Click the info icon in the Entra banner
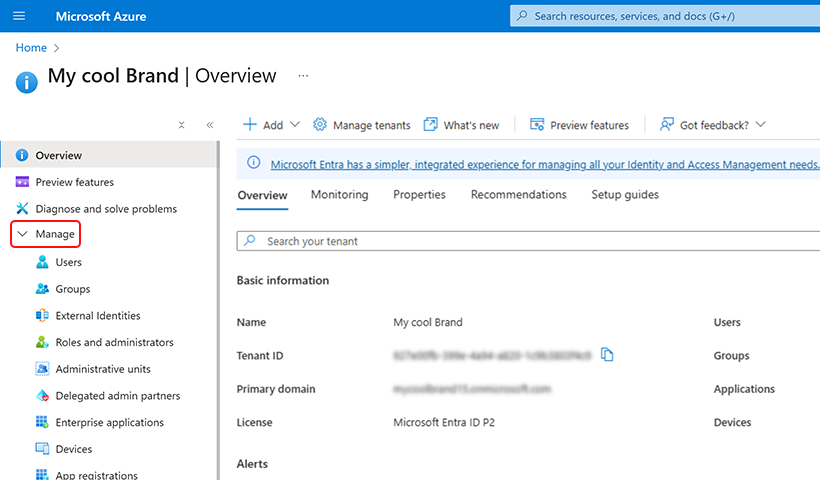Screen dimensions: 820x480 254,163
